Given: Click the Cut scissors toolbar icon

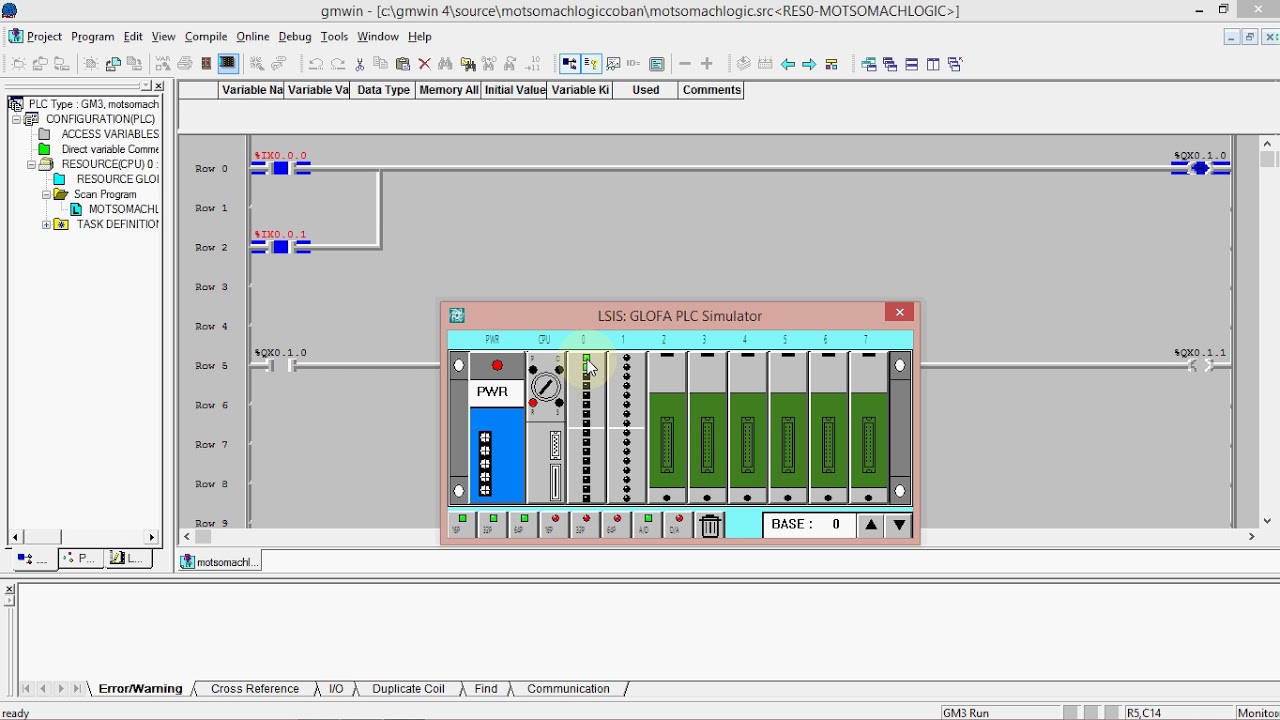Looking at the screenshot, I should (360, 64).
